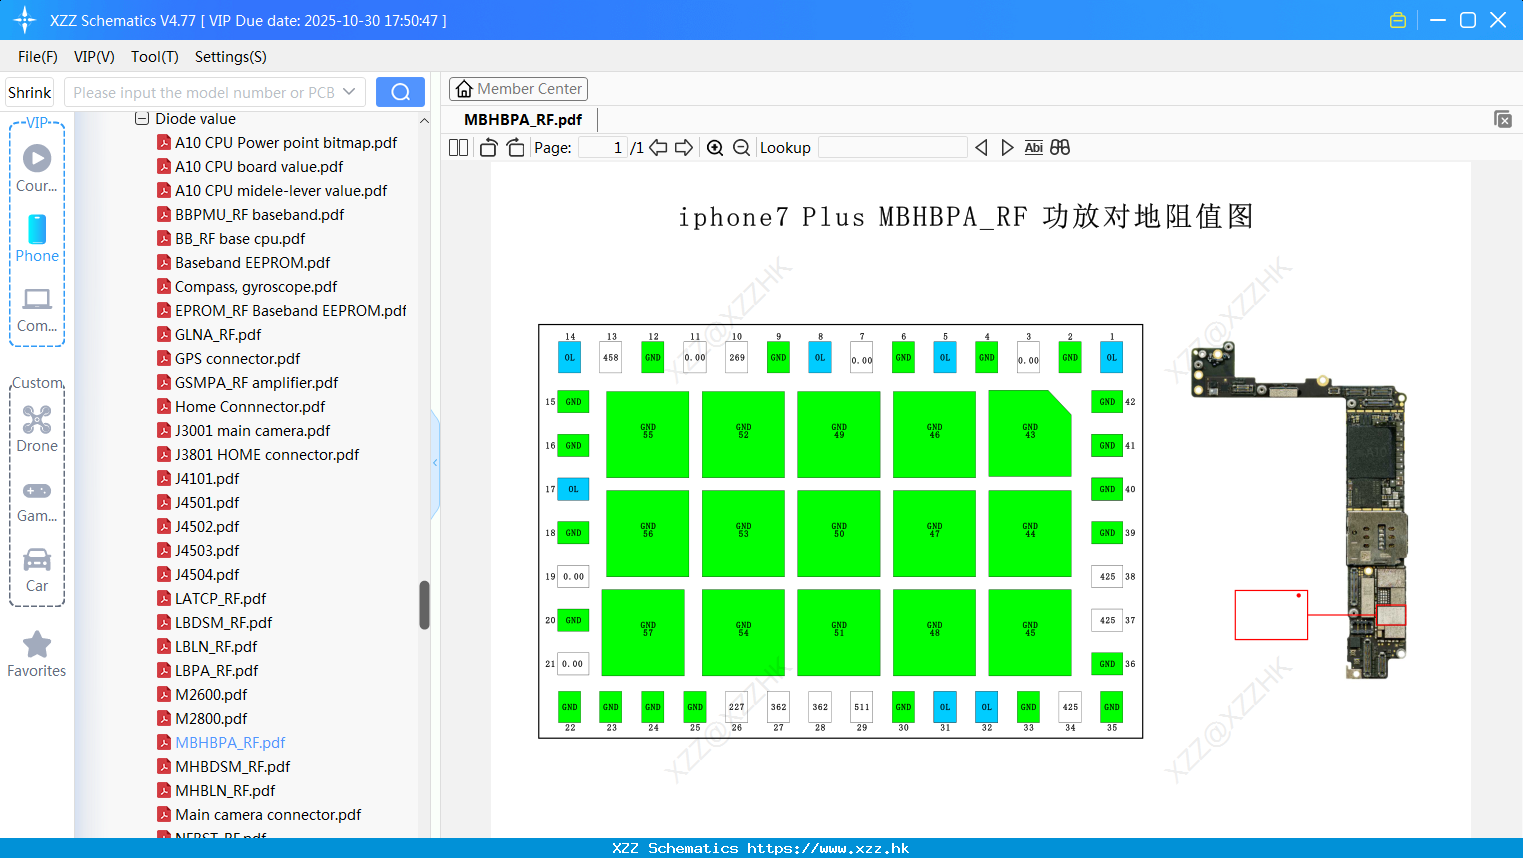Open the Courses category in the sidebar
1523x858 pixels.
pos(37,169)
